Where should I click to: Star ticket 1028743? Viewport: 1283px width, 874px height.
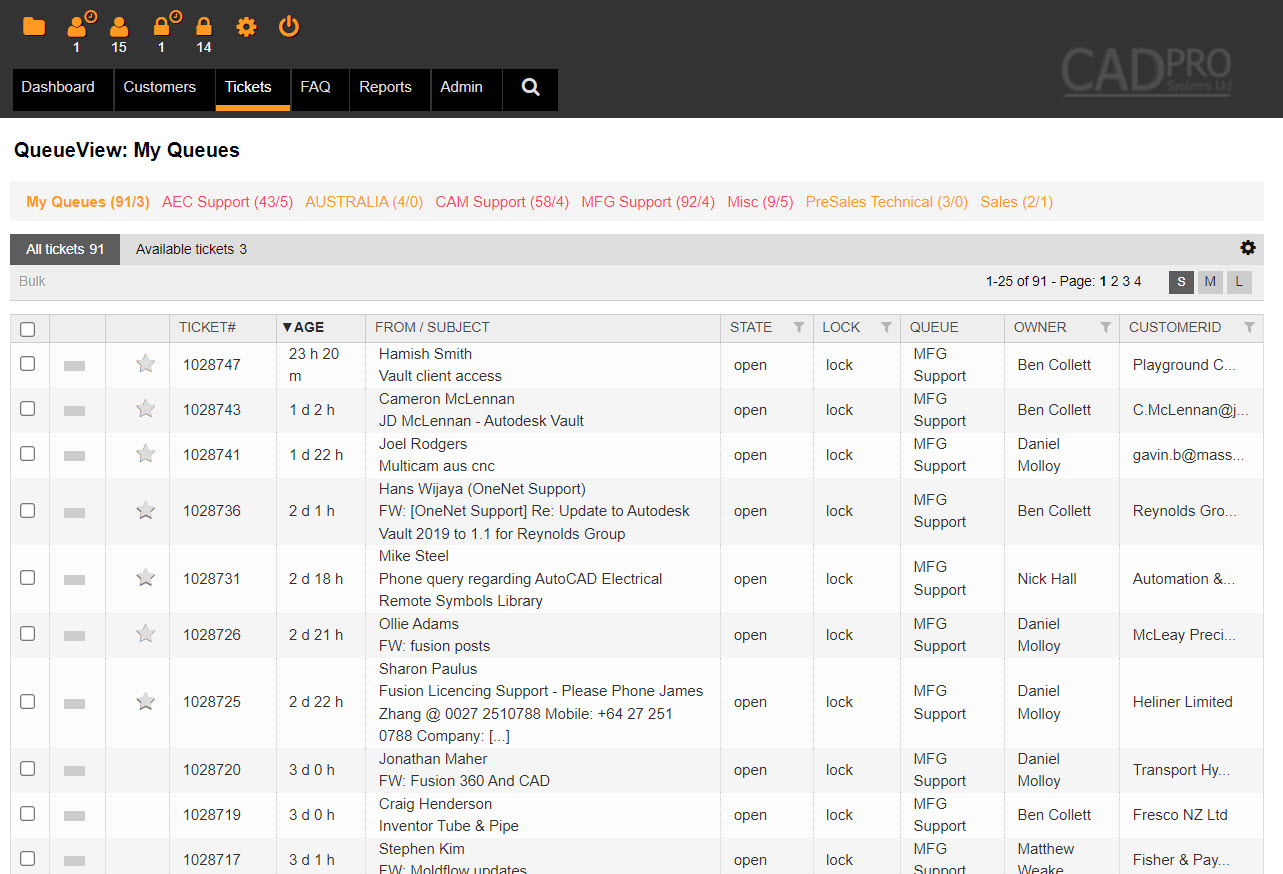coord(146,409)
